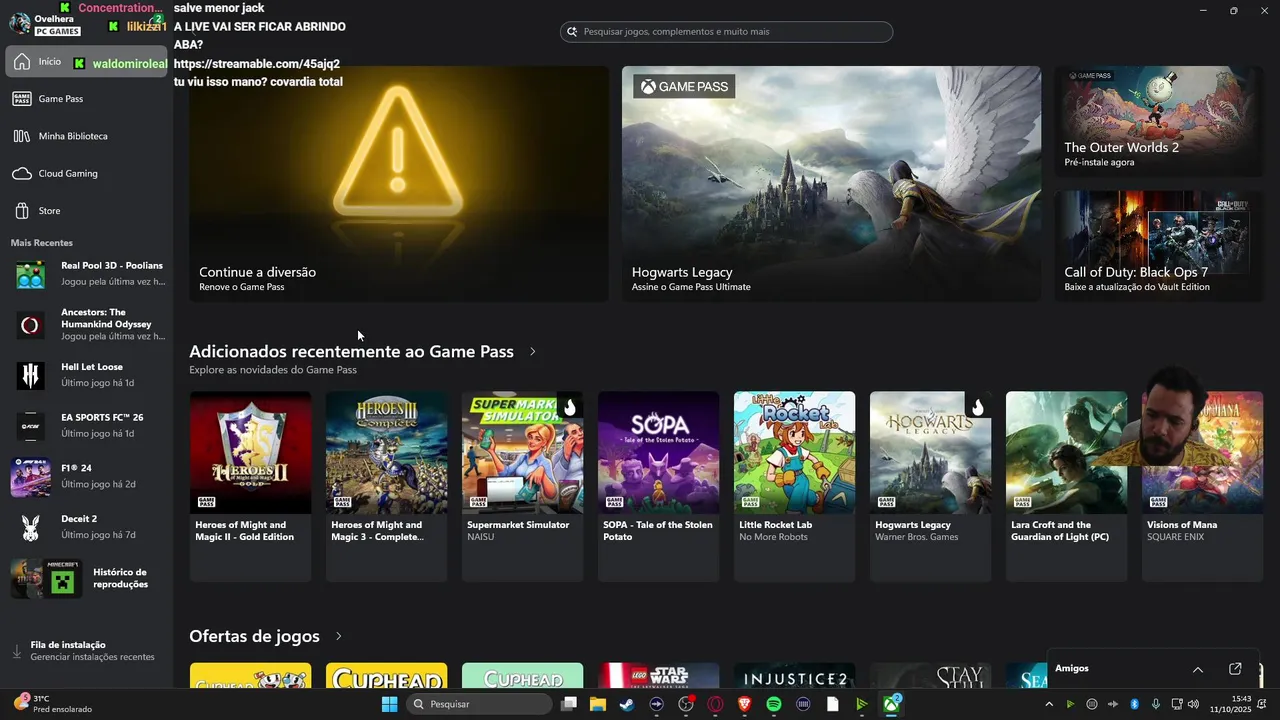Open Game Pass section in sidebar

click(x=86, y=99)
